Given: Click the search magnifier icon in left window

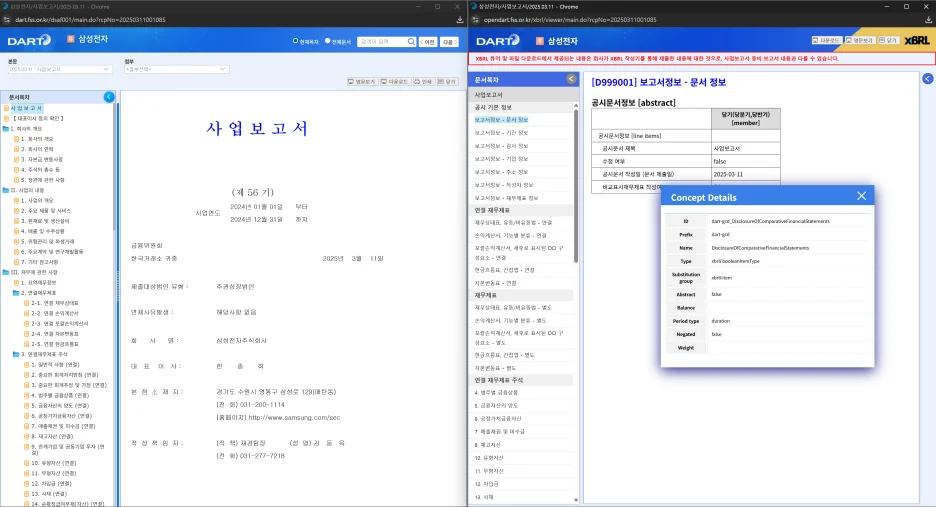Looking at the screenshot, I should 413,42.
